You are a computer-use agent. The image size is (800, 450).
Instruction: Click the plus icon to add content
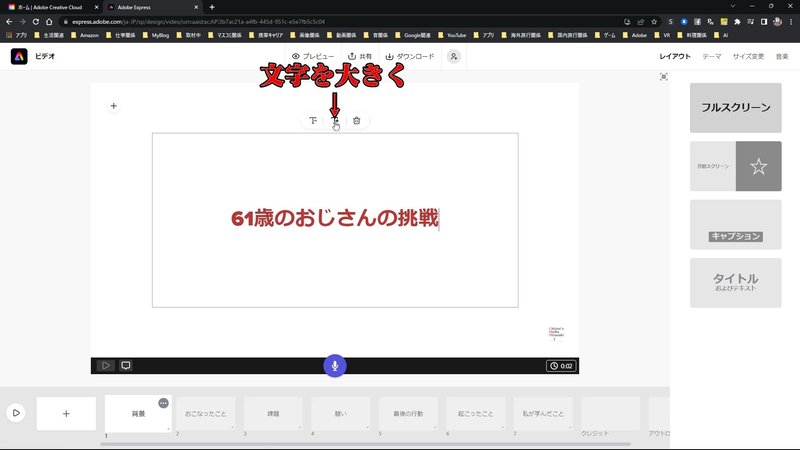(x=113, y=106)
